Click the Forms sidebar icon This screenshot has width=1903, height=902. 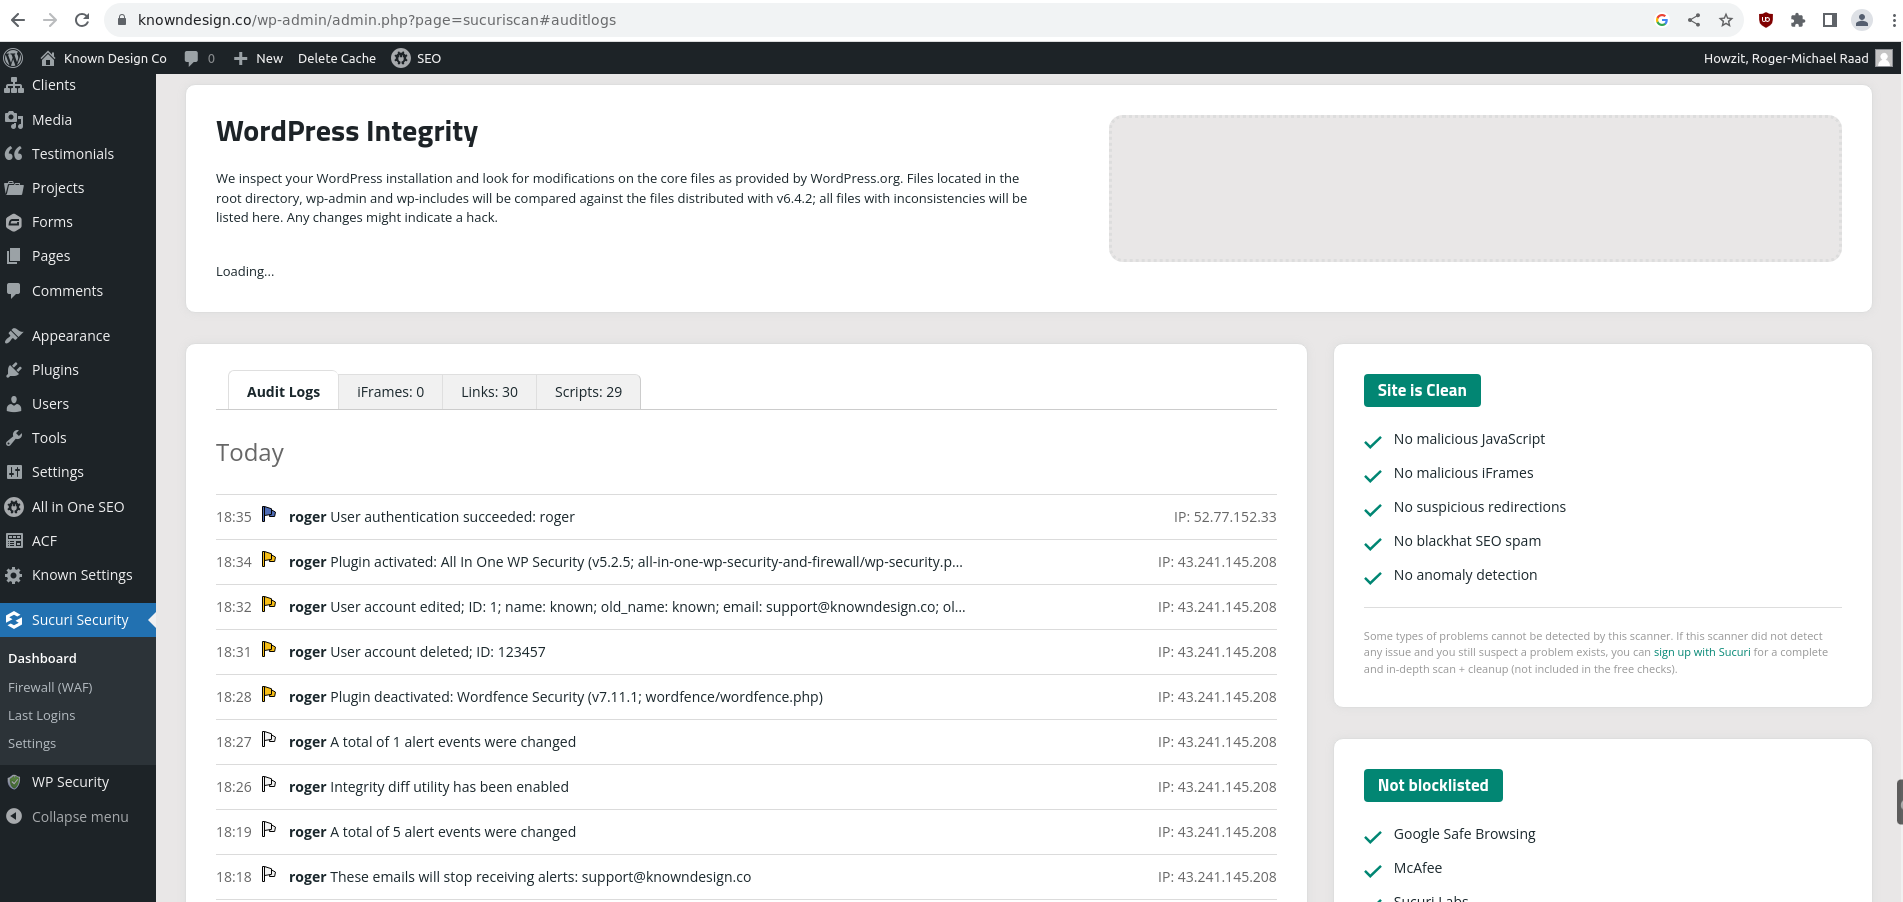14,222
